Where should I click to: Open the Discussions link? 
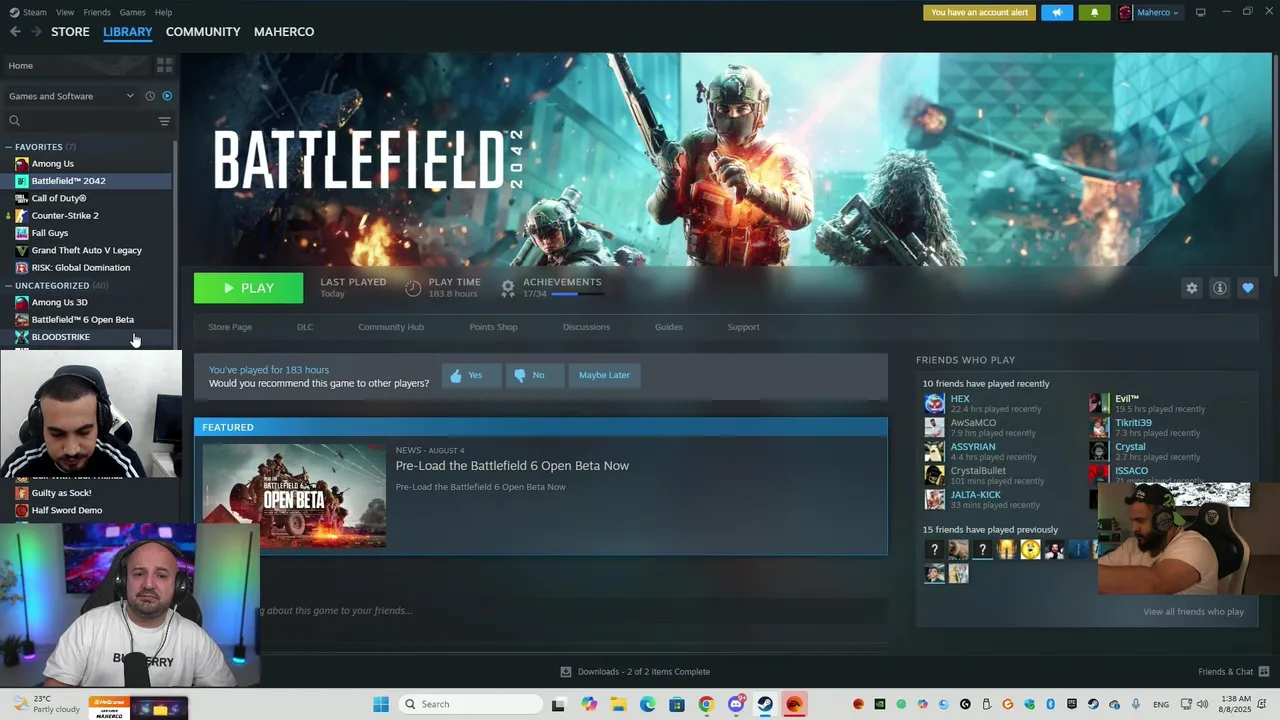pos(586,327)
